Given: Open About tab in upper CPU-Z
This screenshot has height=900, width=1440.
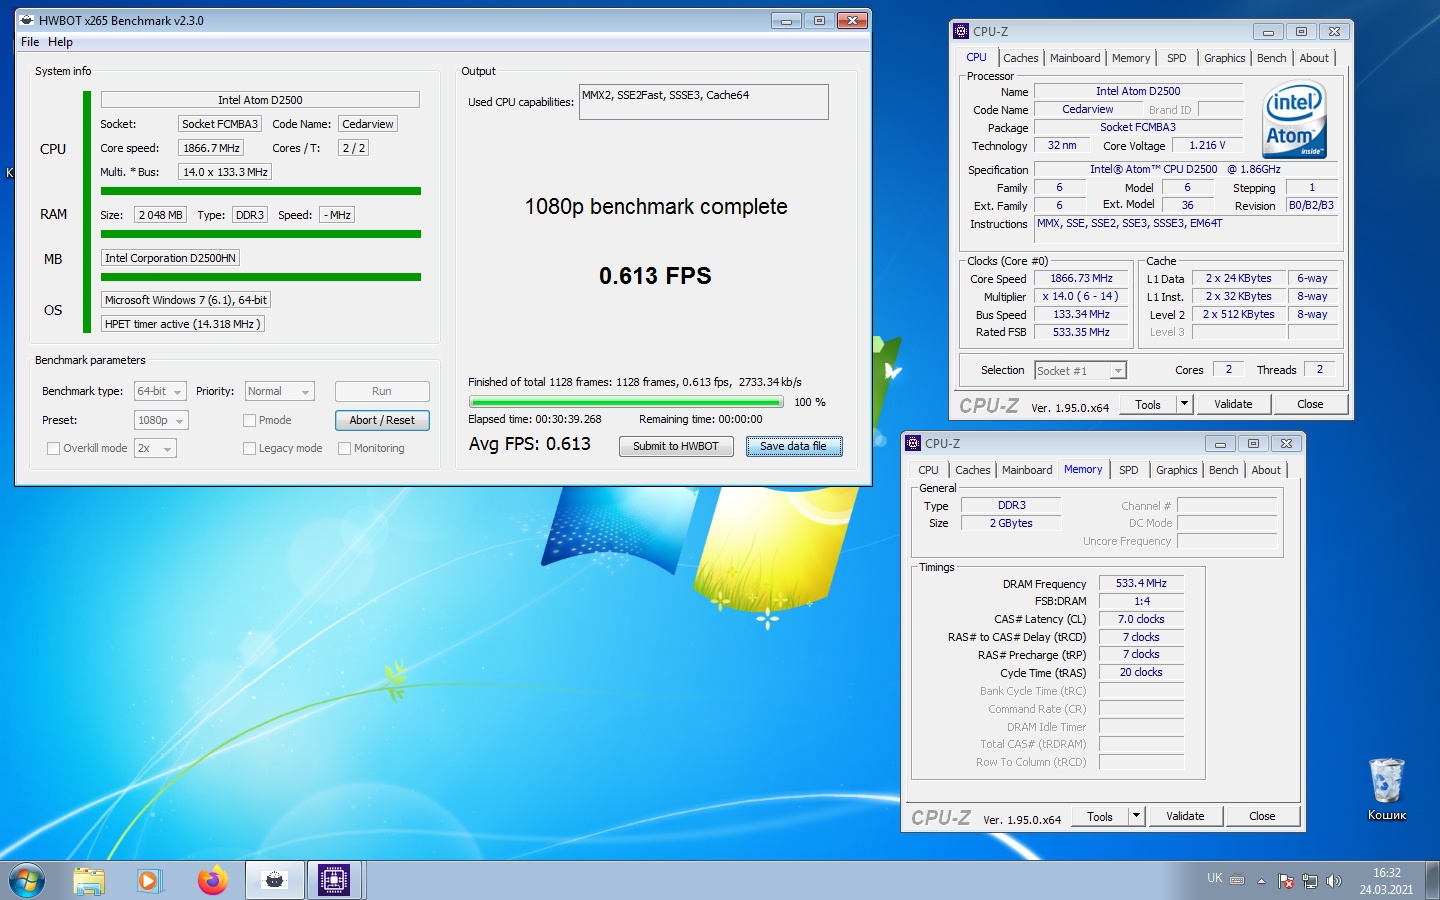Looking at the screenshot, I should coord(1314,58).
